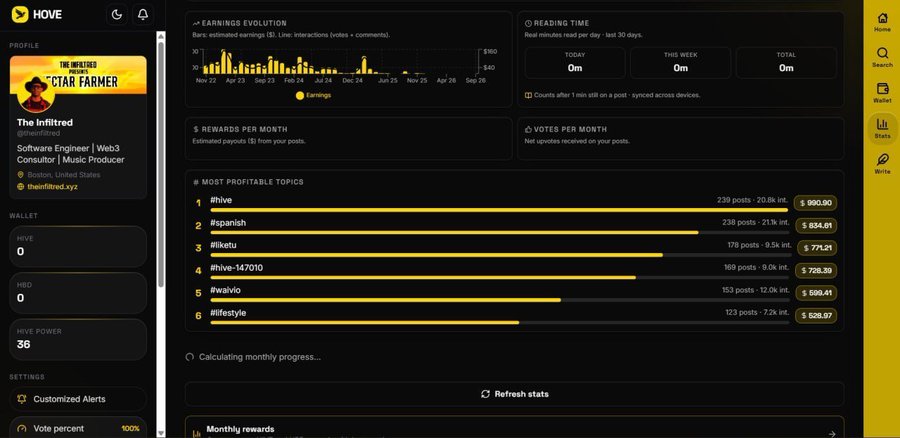The image size is (900, 438).
Task: Click the thumbs-up icon by Votes Per Month
Action: [528, 129]
